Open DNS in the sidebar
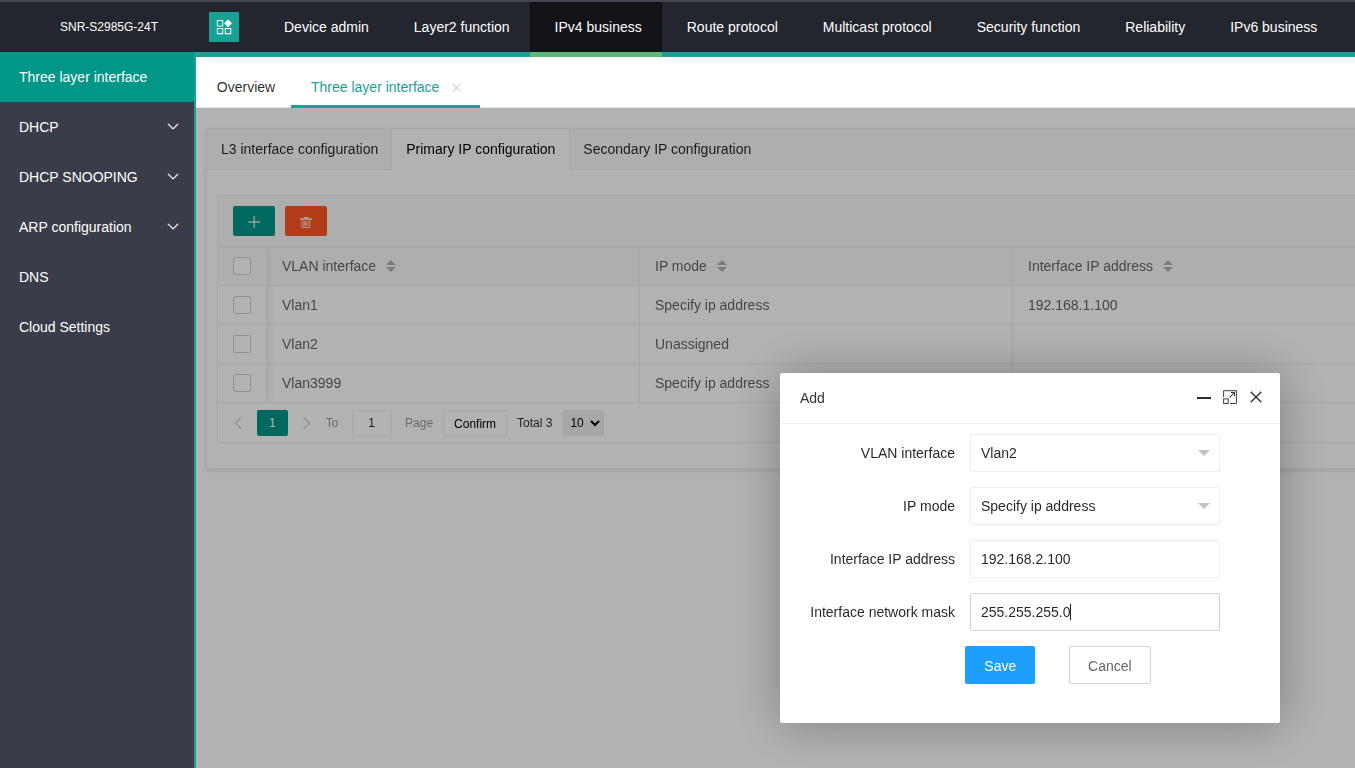1355x768 pixels. click(x=97, y=277)
